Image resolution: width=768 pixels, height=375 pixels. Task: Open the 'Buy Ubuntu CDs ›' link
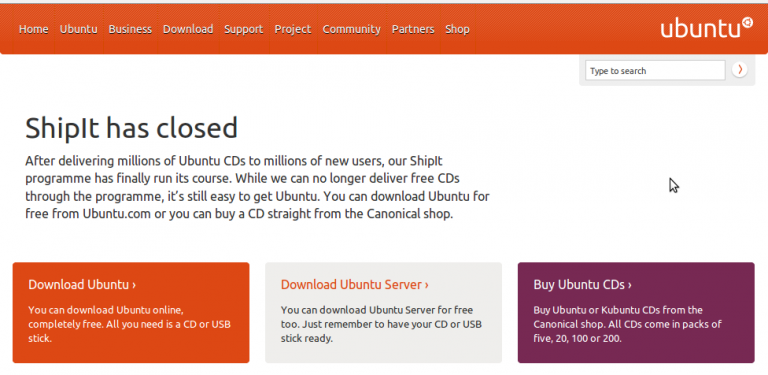(x=582, y=284)
